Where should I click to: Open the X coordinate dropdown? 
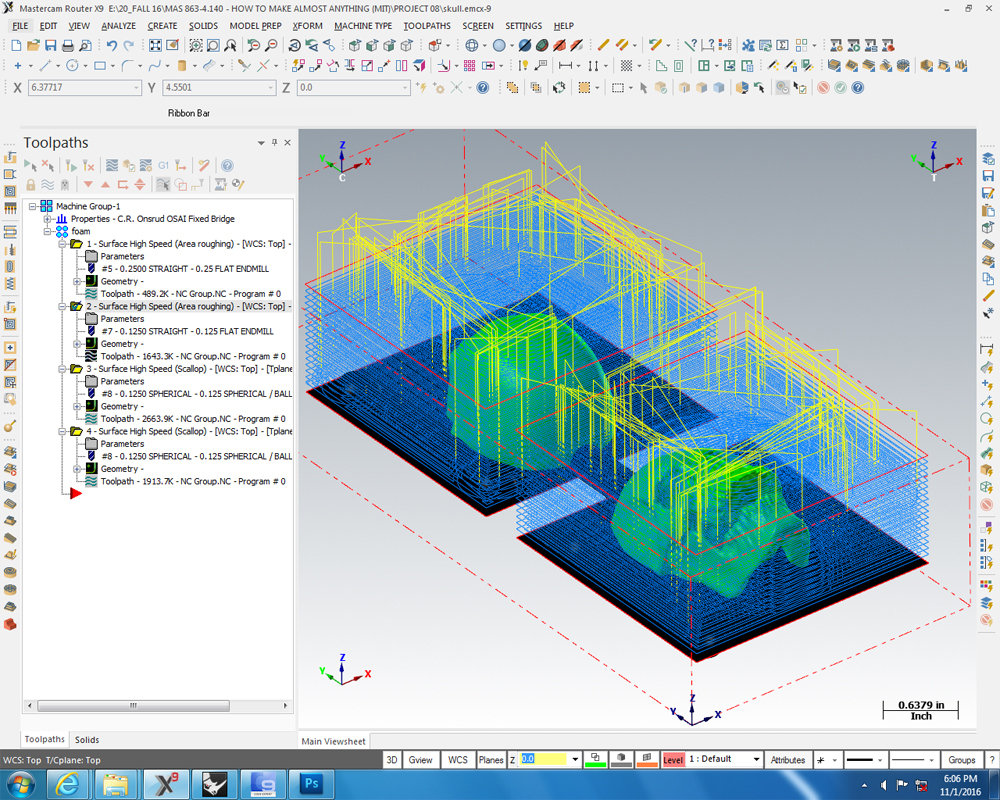(x=136, y=87)
